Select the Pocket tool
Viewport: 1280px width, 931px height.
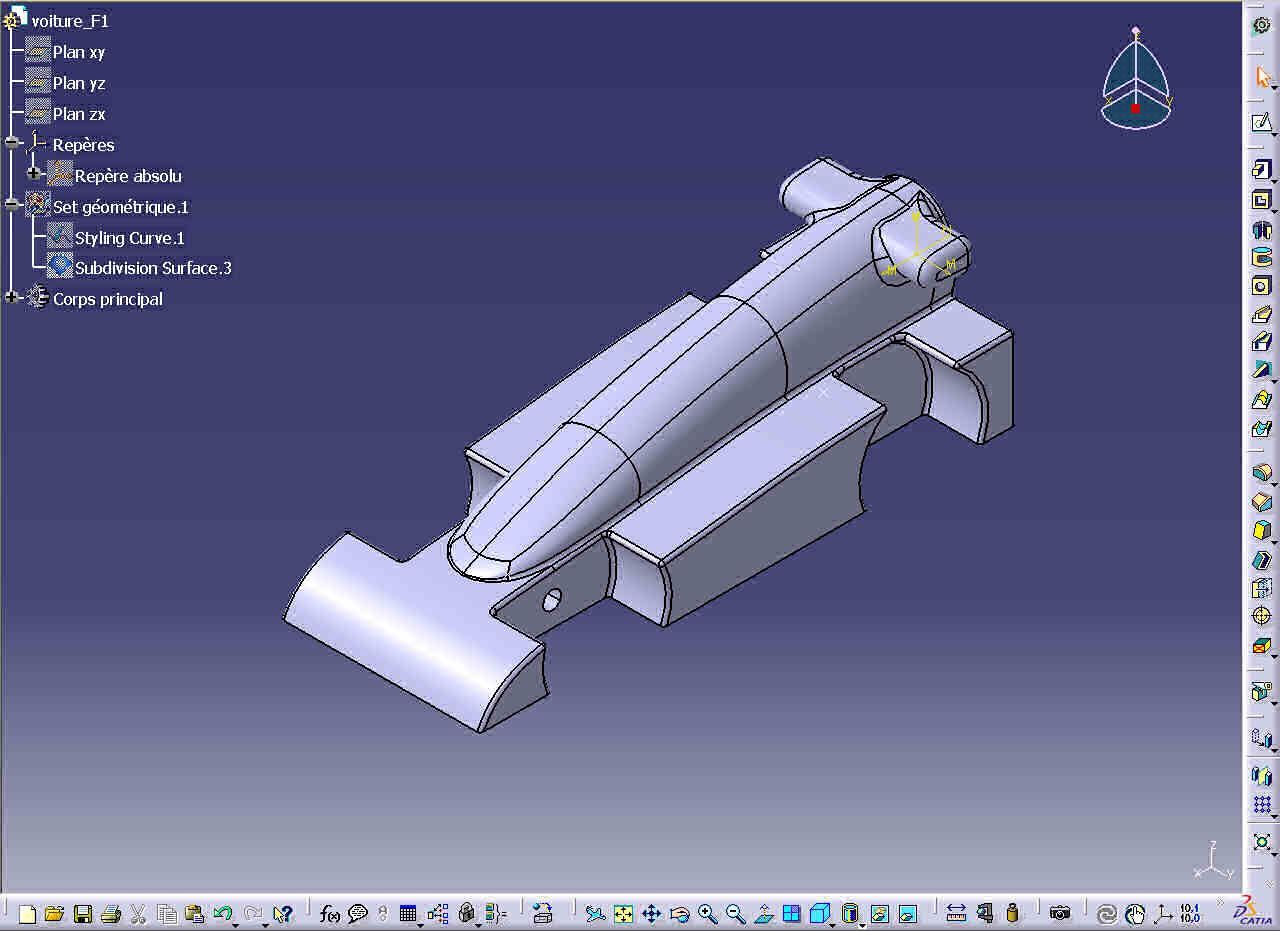(1261, 199)
